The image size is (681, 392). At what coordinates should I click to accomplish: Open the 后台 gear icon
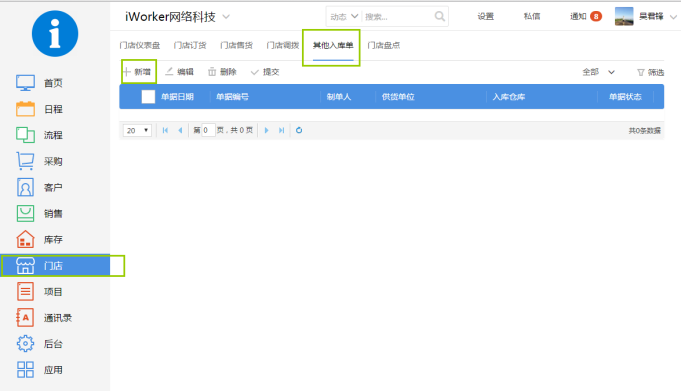click(25, 344)
